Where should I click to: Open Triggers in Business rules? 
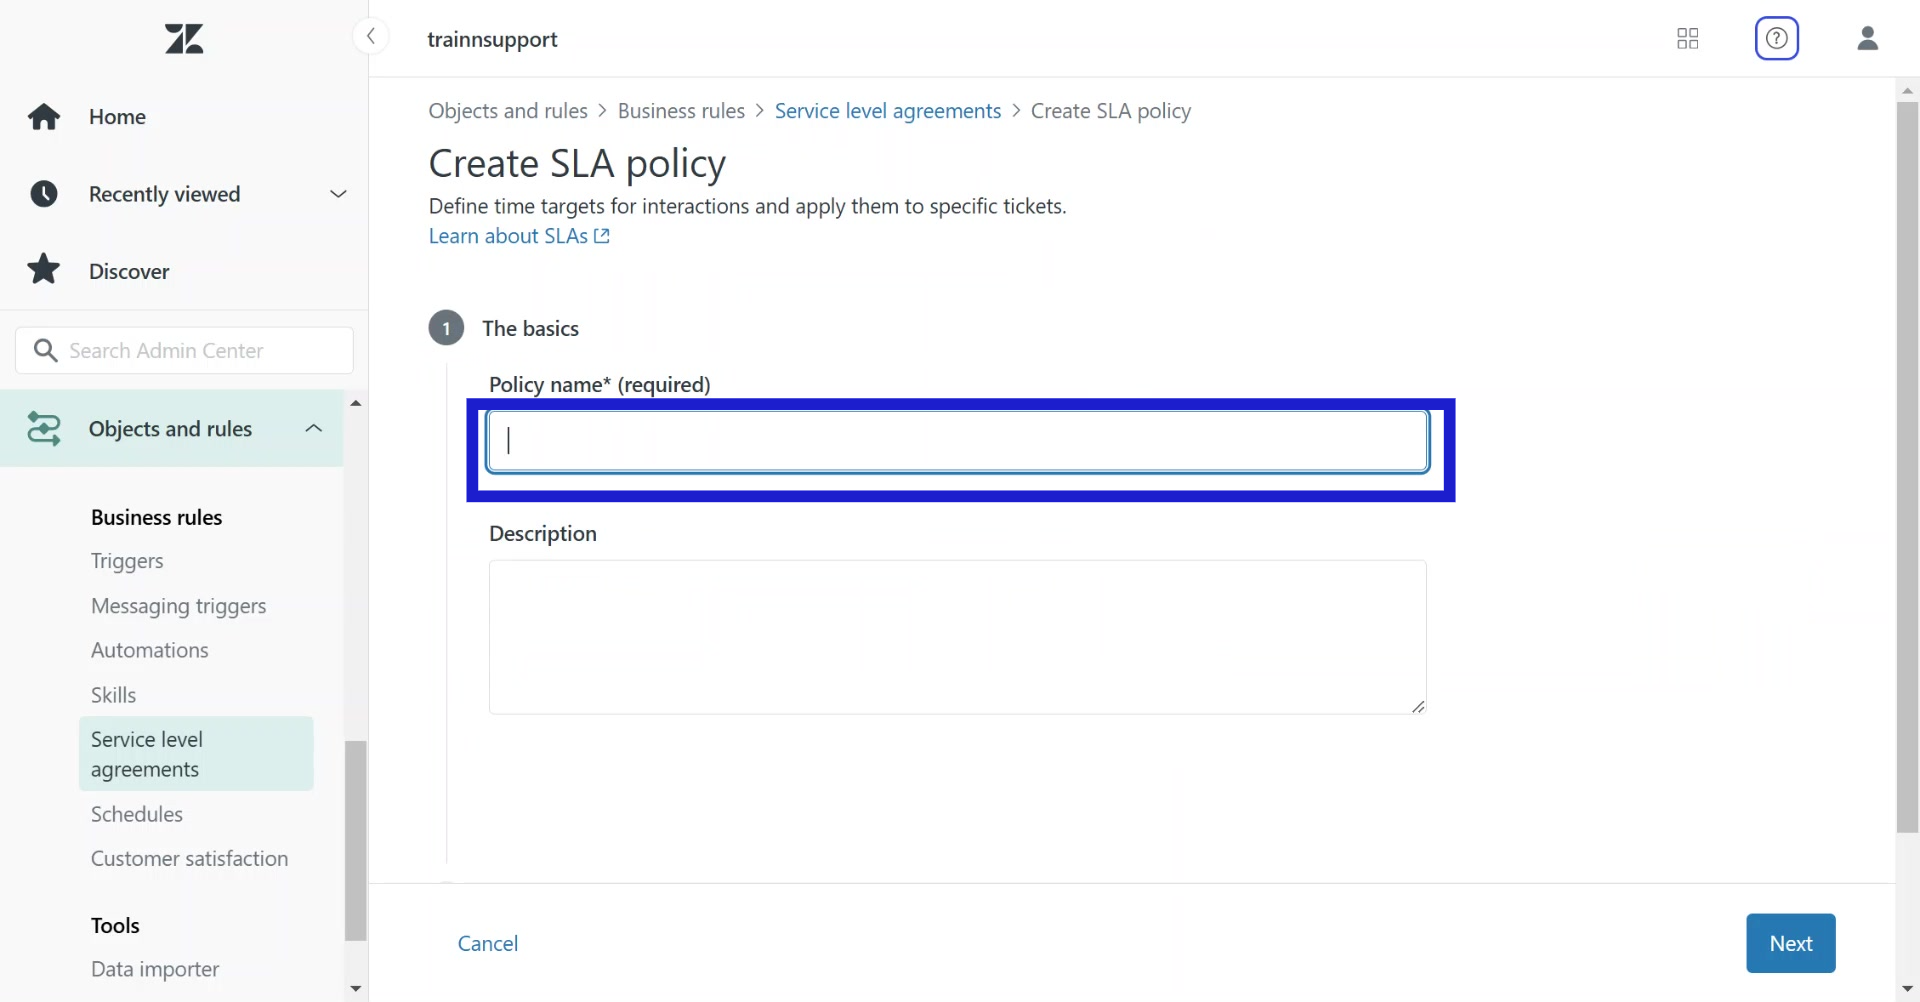(127, 561)
